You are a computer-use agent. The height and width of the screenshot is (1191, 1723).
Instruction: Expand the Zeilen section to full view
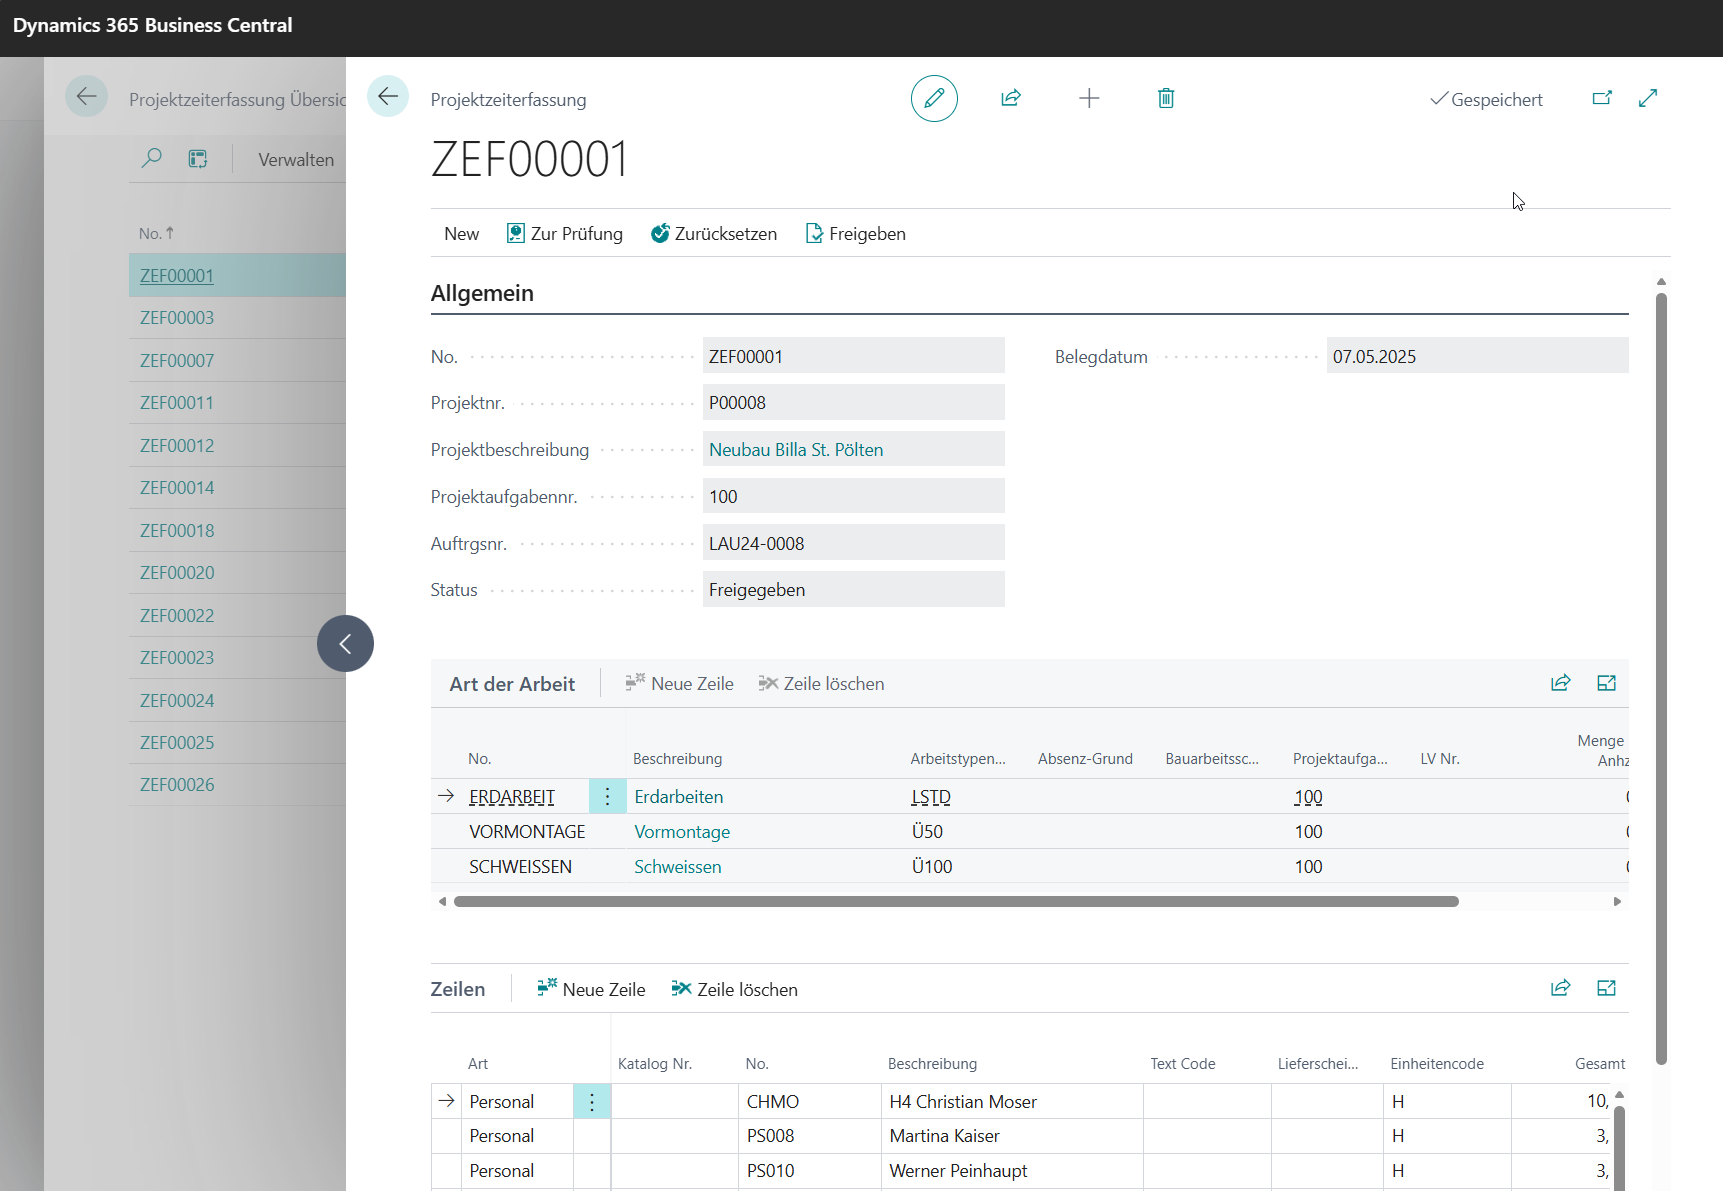pyautogui.click(x=1606, y=988)
